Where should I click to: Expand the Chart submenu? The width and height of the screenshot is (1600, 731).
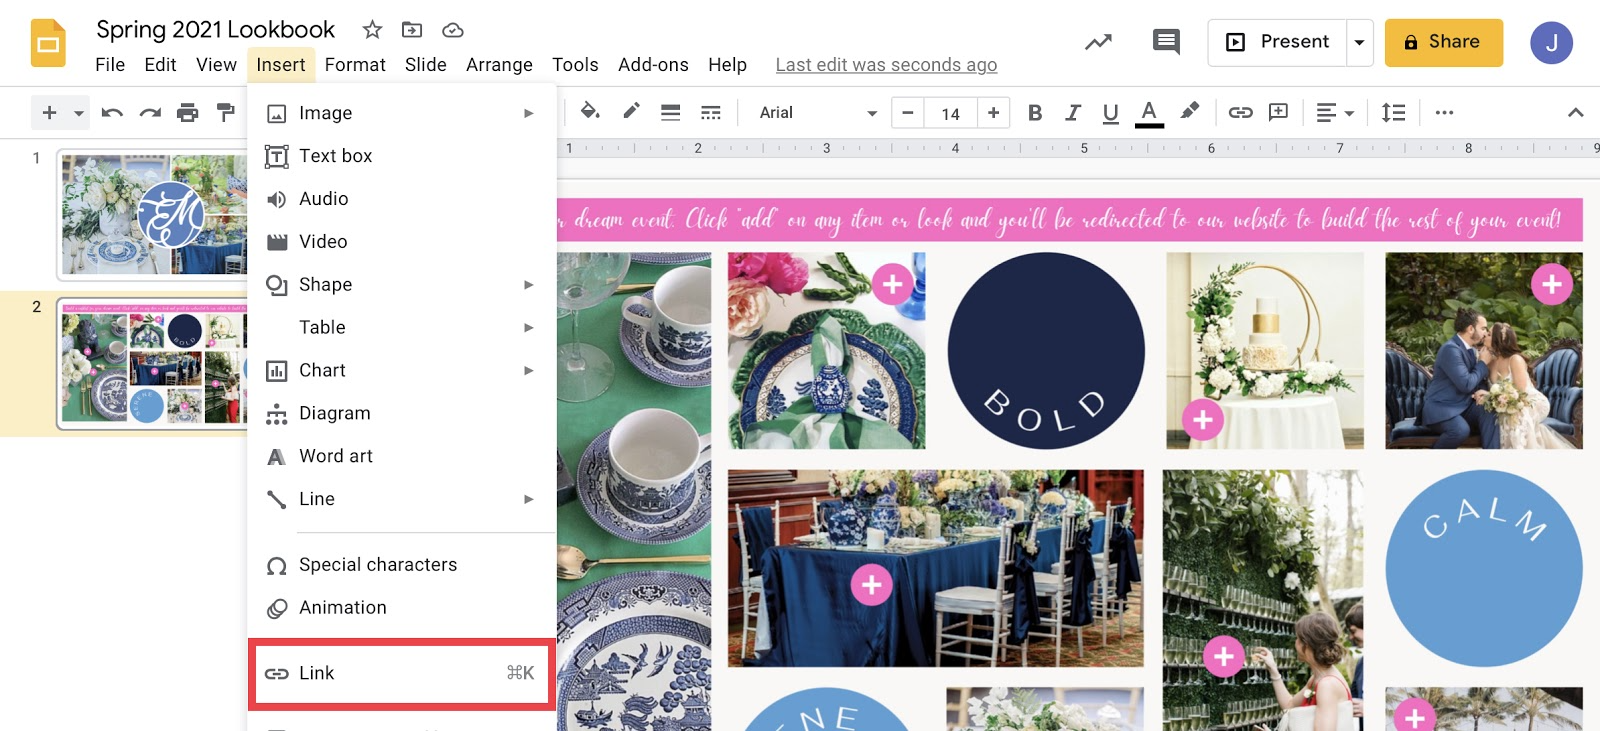(x=402, y=371)
